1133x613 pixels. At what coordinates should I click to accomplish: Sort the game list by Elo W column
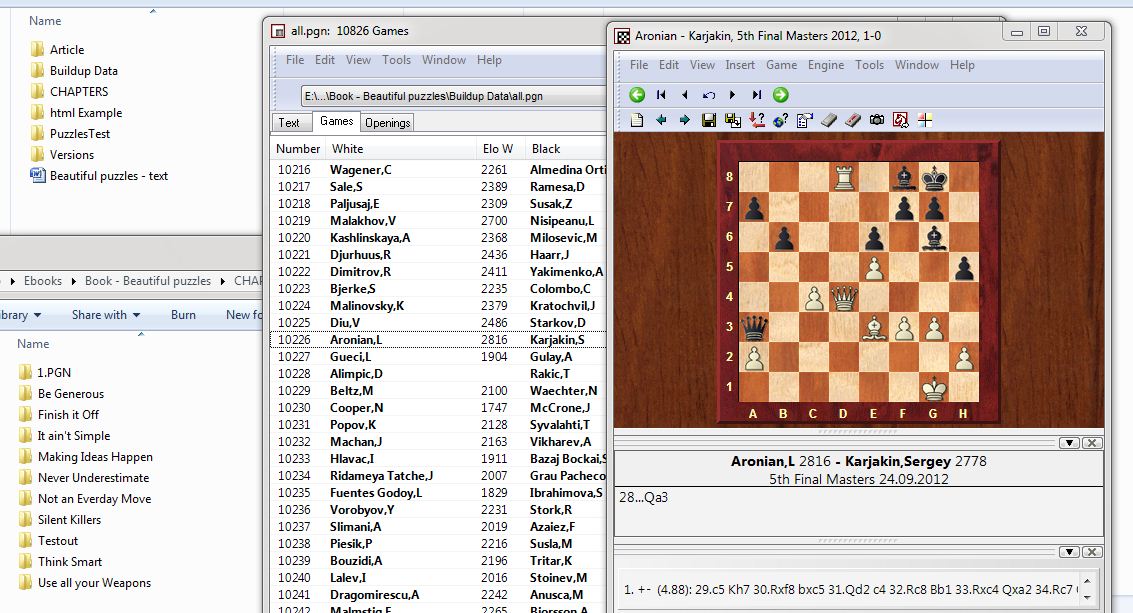tap(497, 149)
